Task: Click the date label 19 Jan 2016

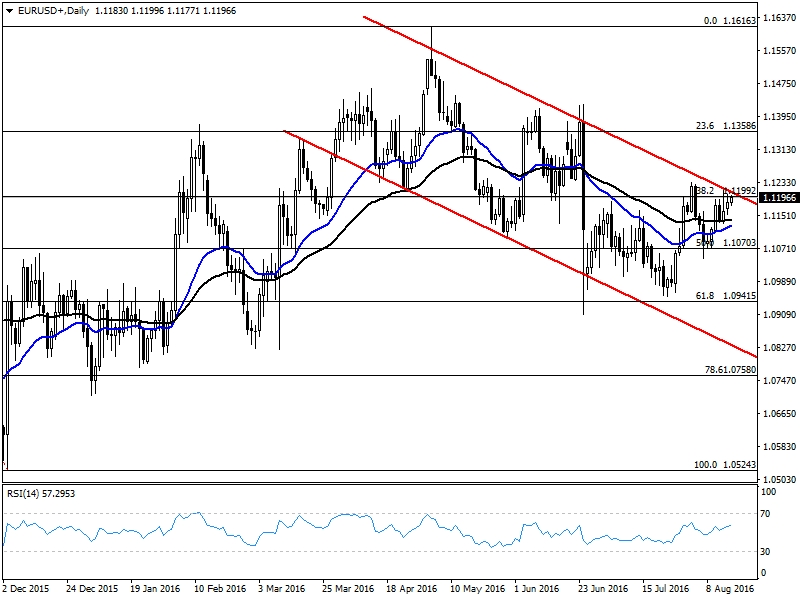Action: point(156,588)
